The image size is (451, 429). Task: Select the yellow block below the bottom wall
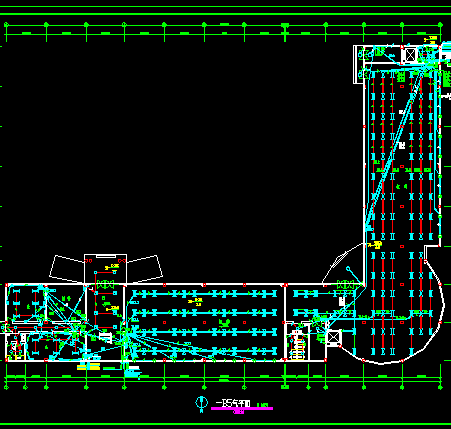pos(89,367)
